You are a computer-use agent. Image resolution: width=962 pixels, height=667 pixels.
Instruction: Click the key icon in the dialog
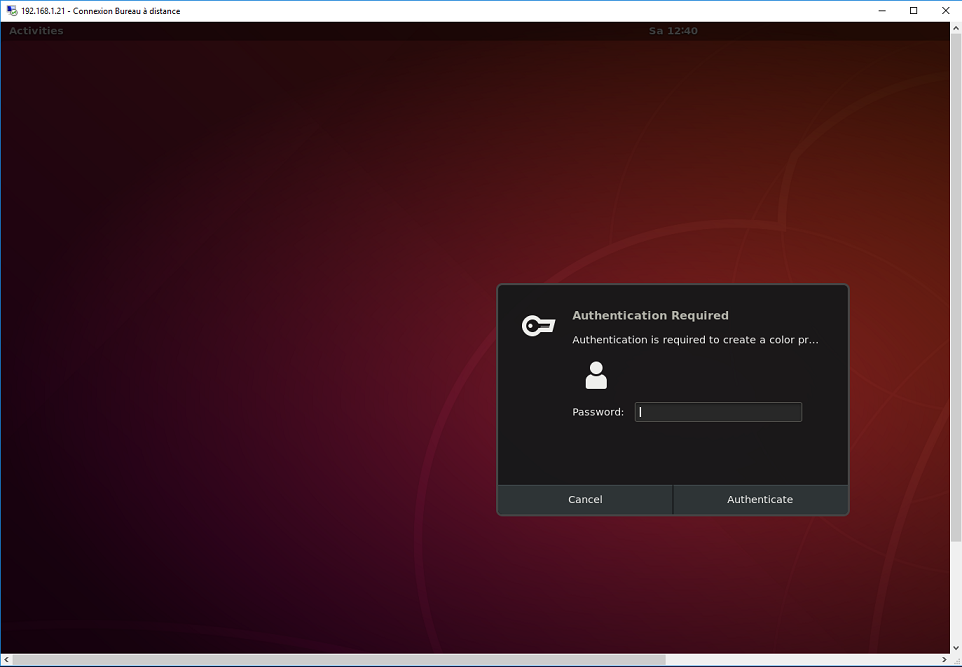click(x=538, y=325)
